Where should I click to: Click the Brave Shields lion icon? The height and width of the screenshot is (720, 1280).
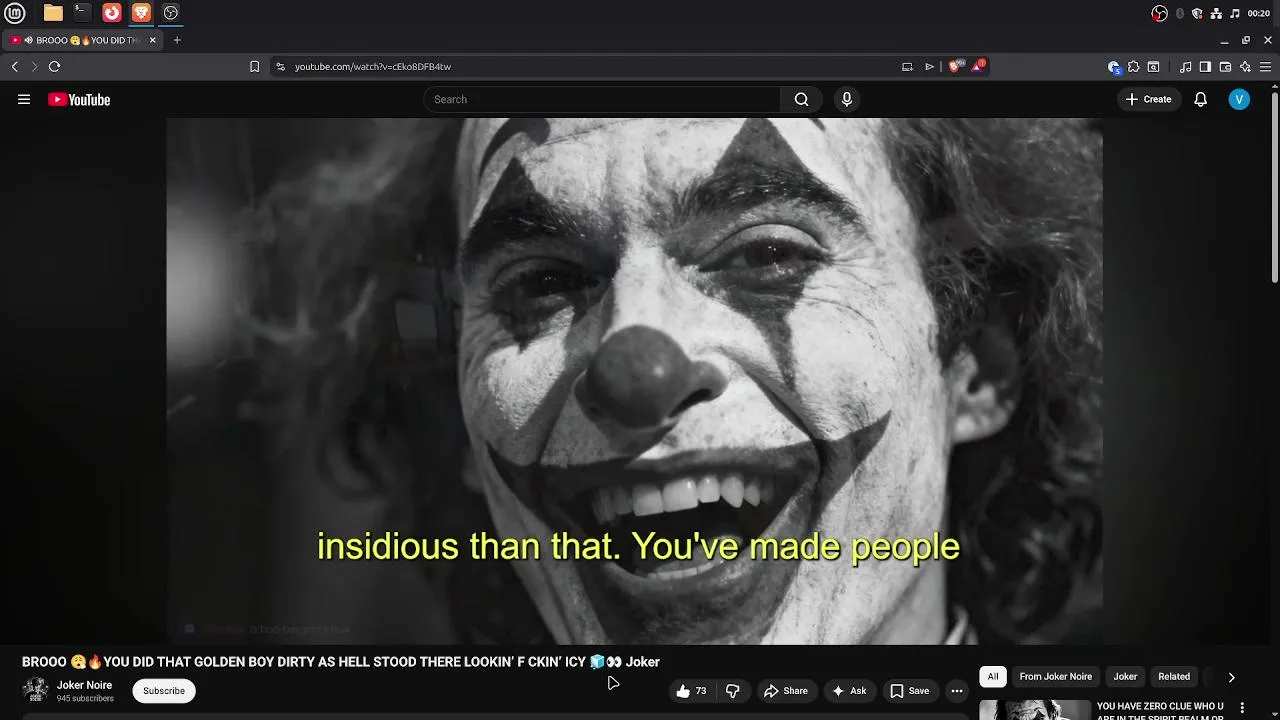954,67
